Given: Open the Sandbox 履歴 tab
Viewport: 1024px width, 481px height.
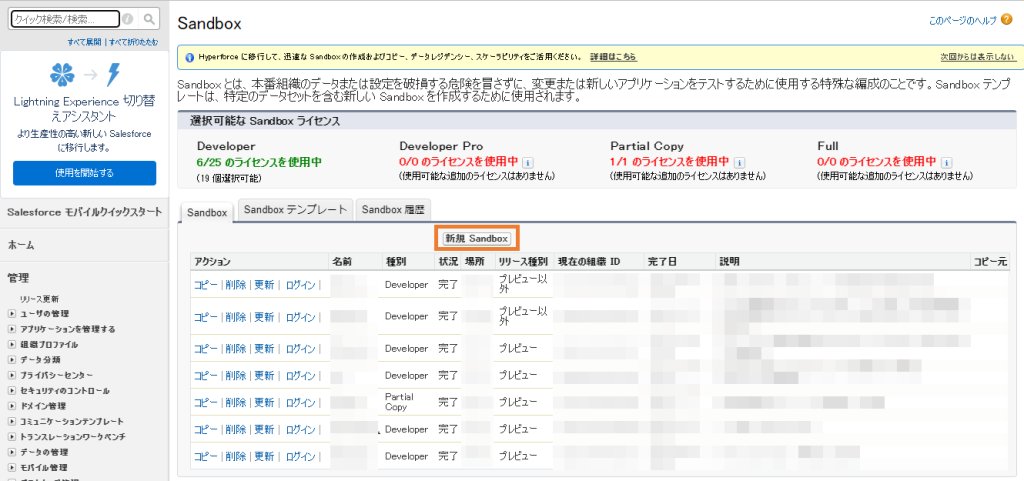Looking at the screenshot, I should click(x=393, y=209).
